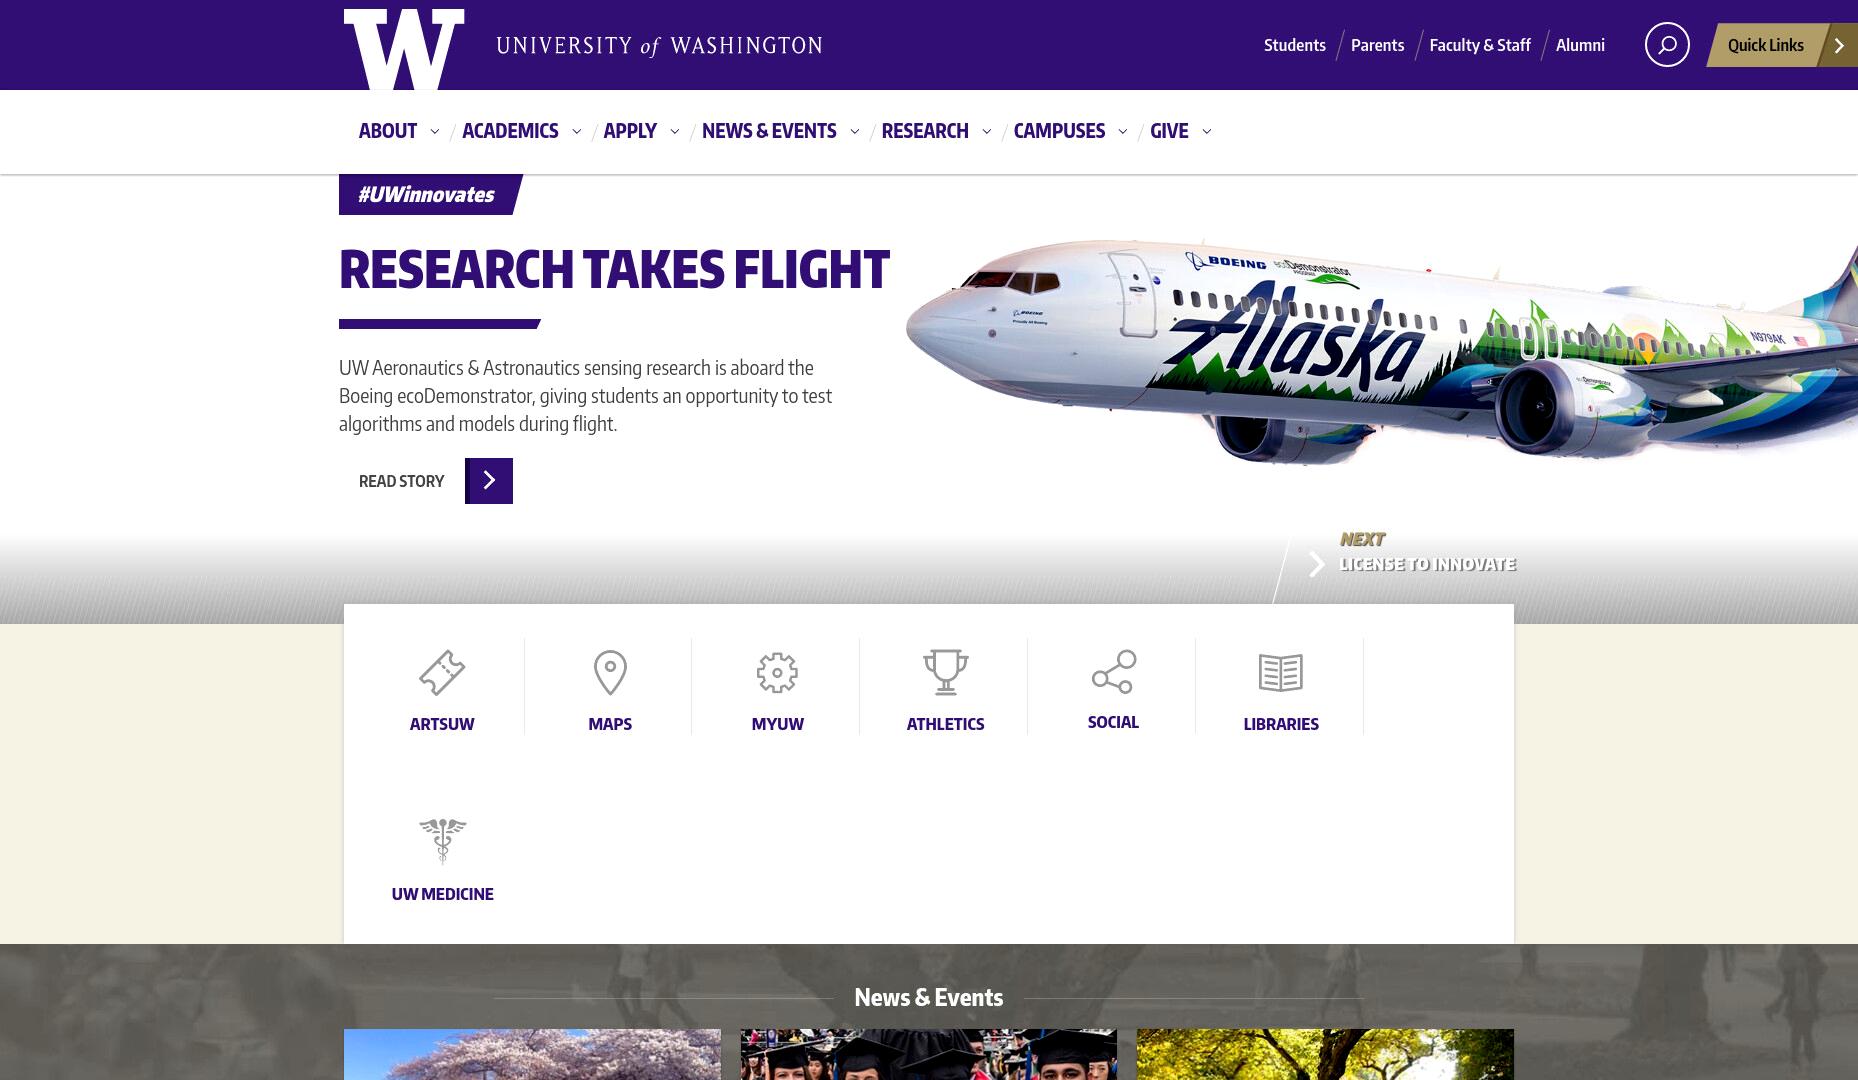Screen dimensions: 1858x1080
Task: Select the Athletics trophy icon
Action: [945, 672]
